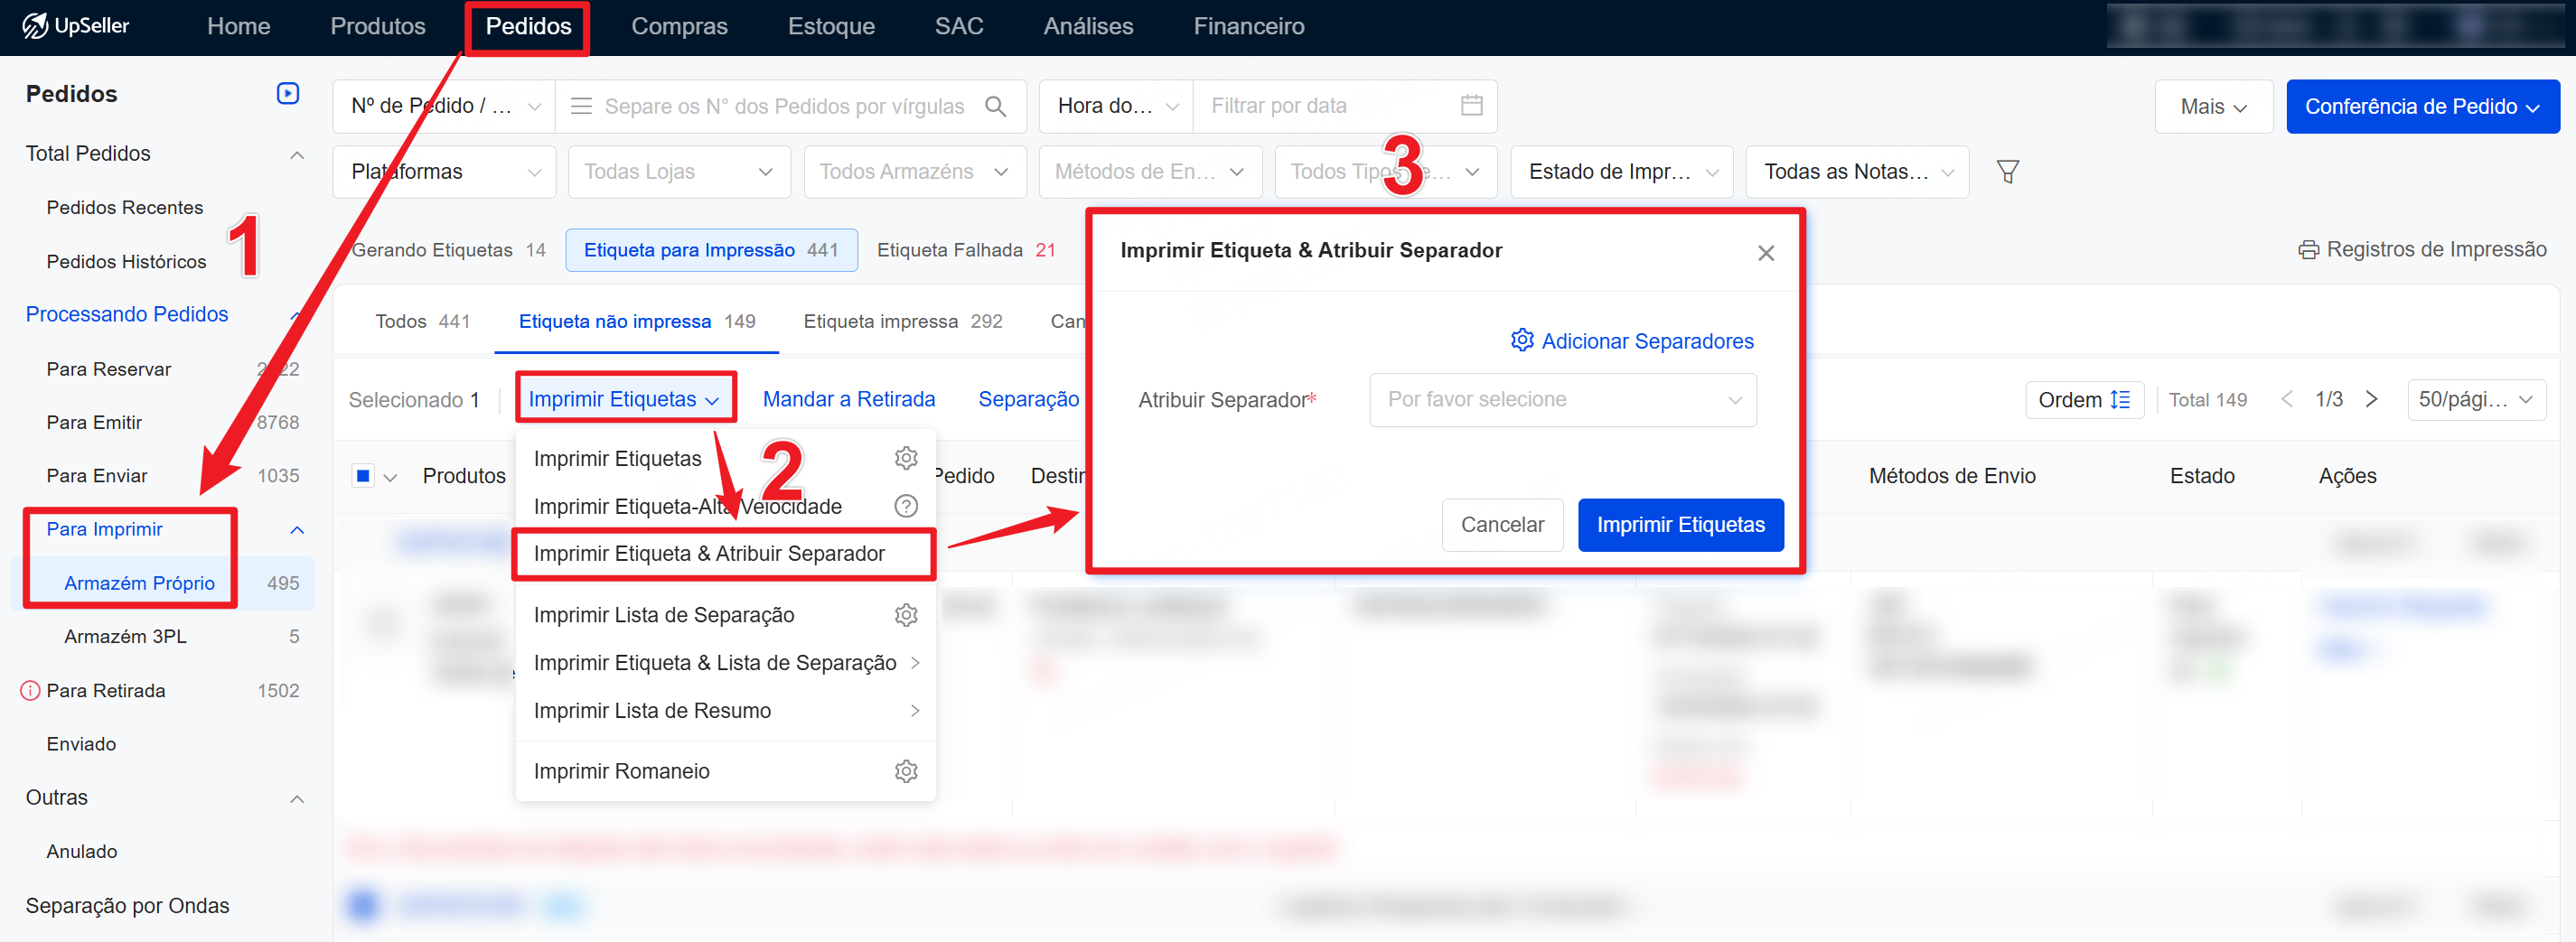
Task: Switch to the Etiqueta impressa tab
Action: (x=902, y=321)
